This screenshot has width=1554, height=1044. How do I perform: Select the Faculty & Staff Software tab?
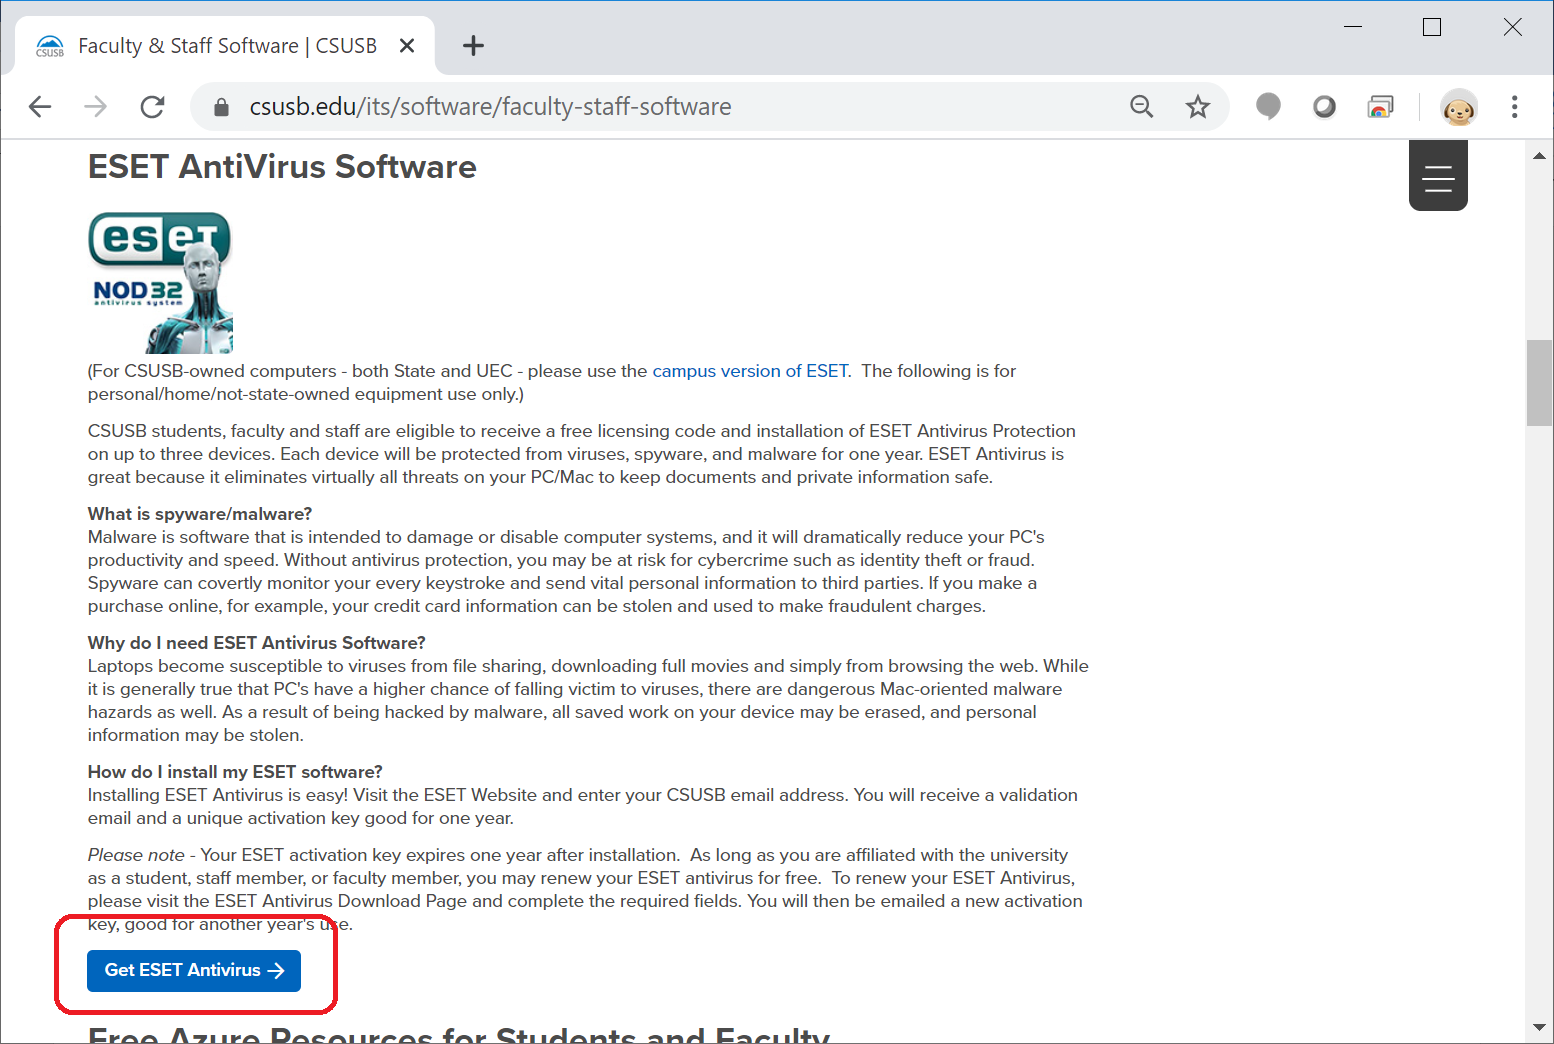click(x=225, y=46)
